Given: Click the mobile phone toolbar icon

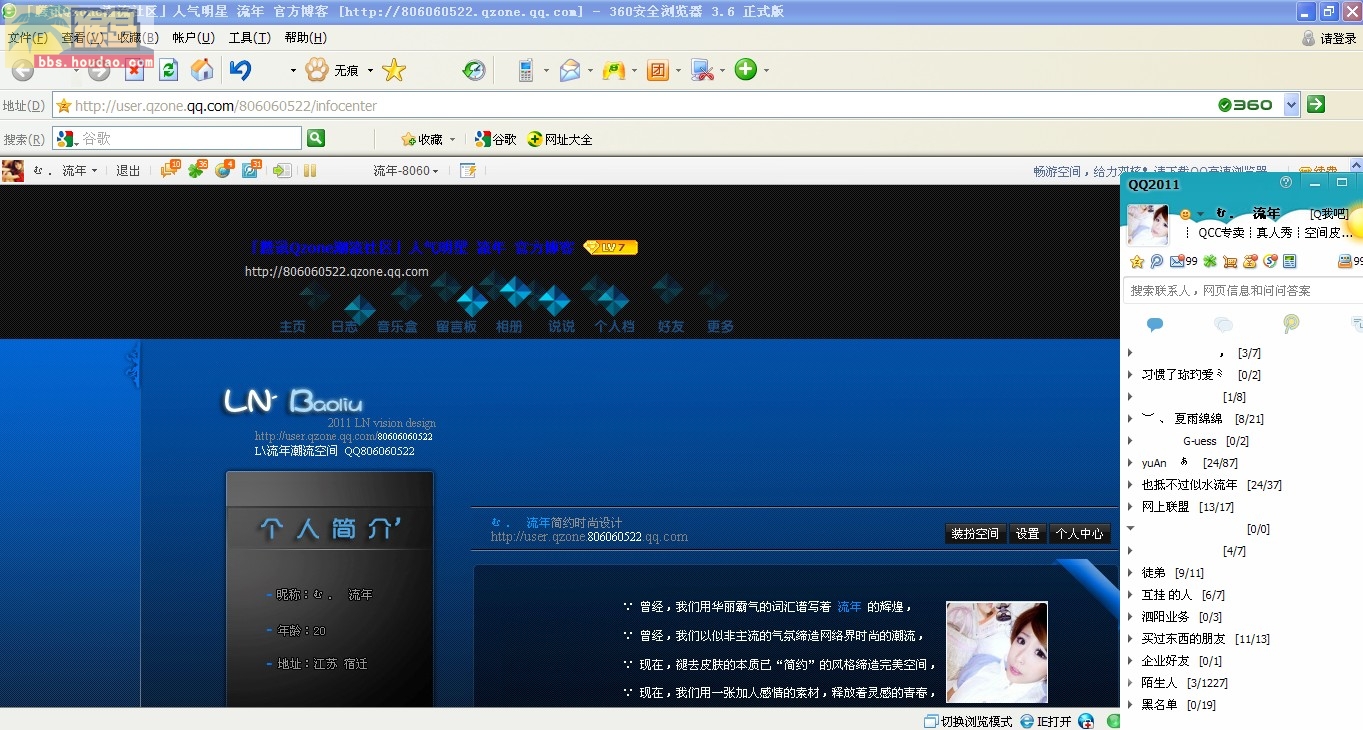Looking at the screenshot, I should coord(525,70).
